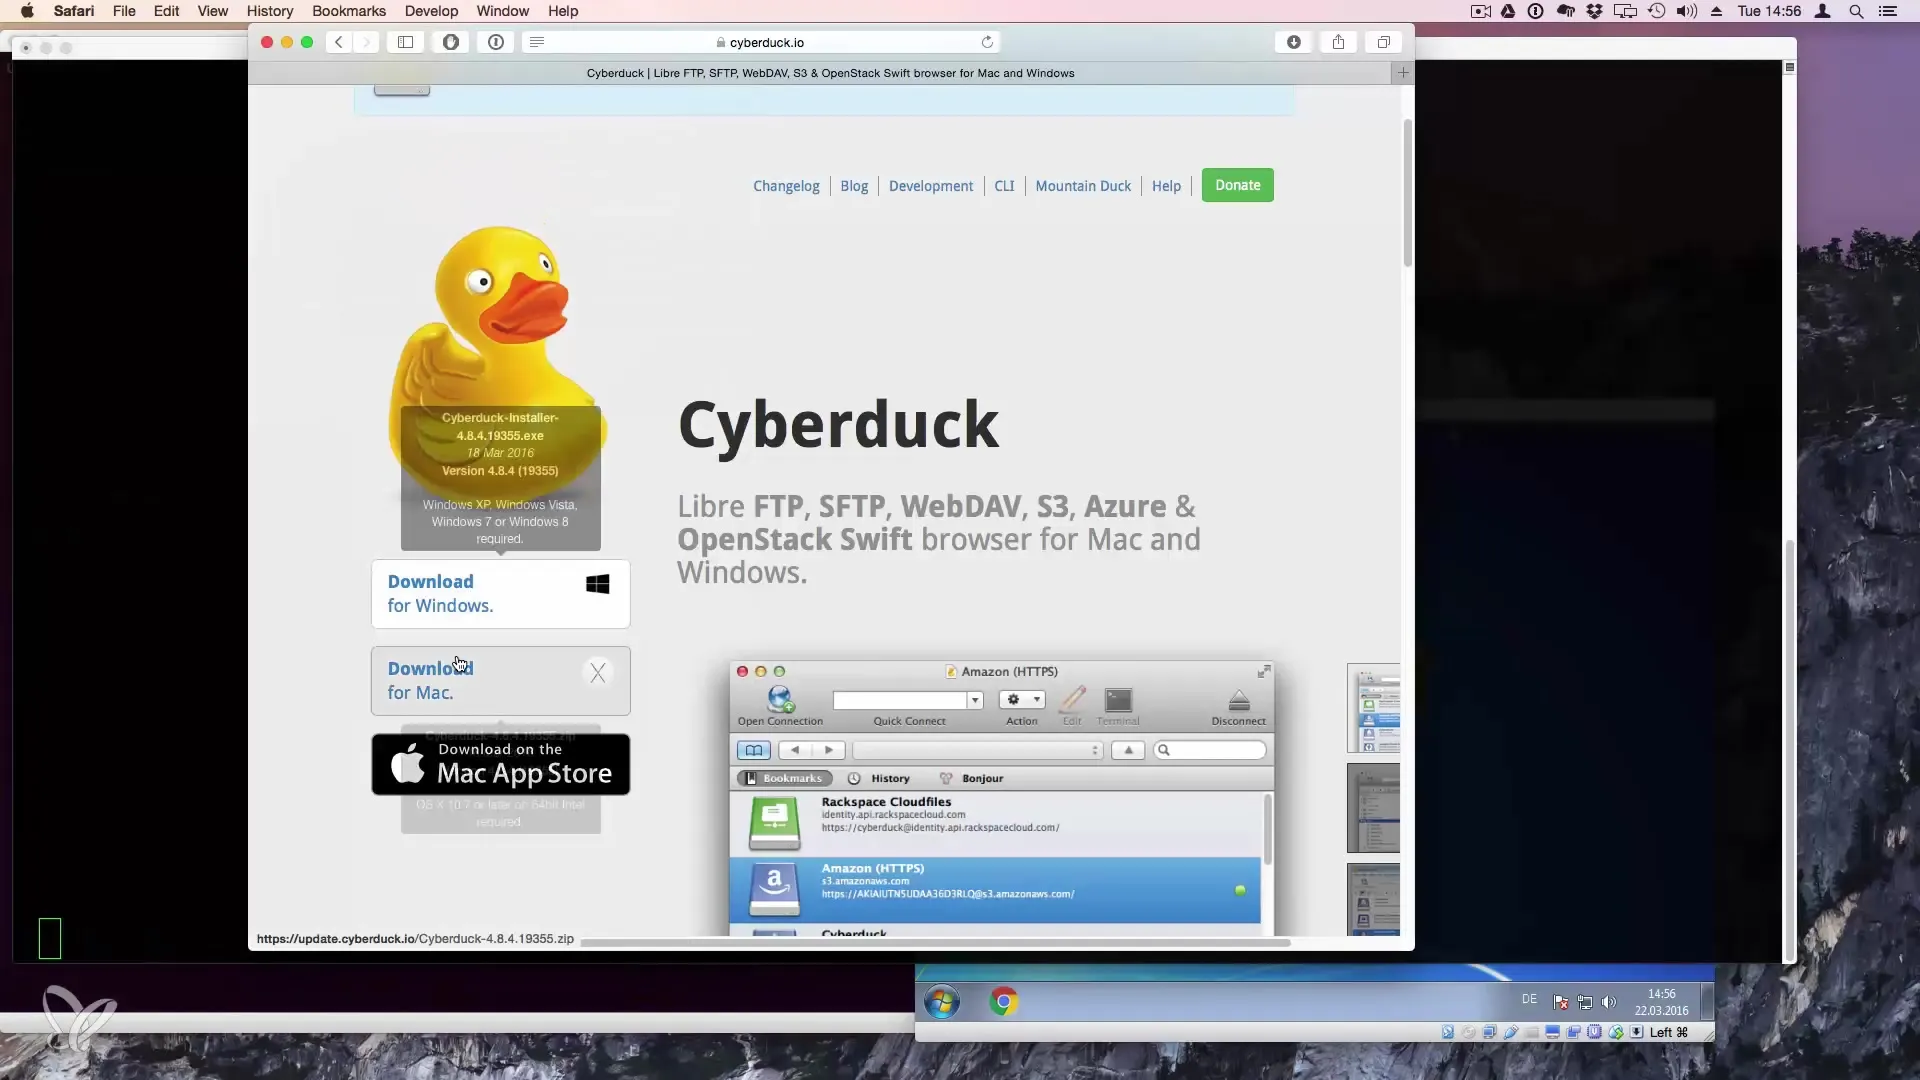
Task: Open the Develop menu
Action: [431, 11]
